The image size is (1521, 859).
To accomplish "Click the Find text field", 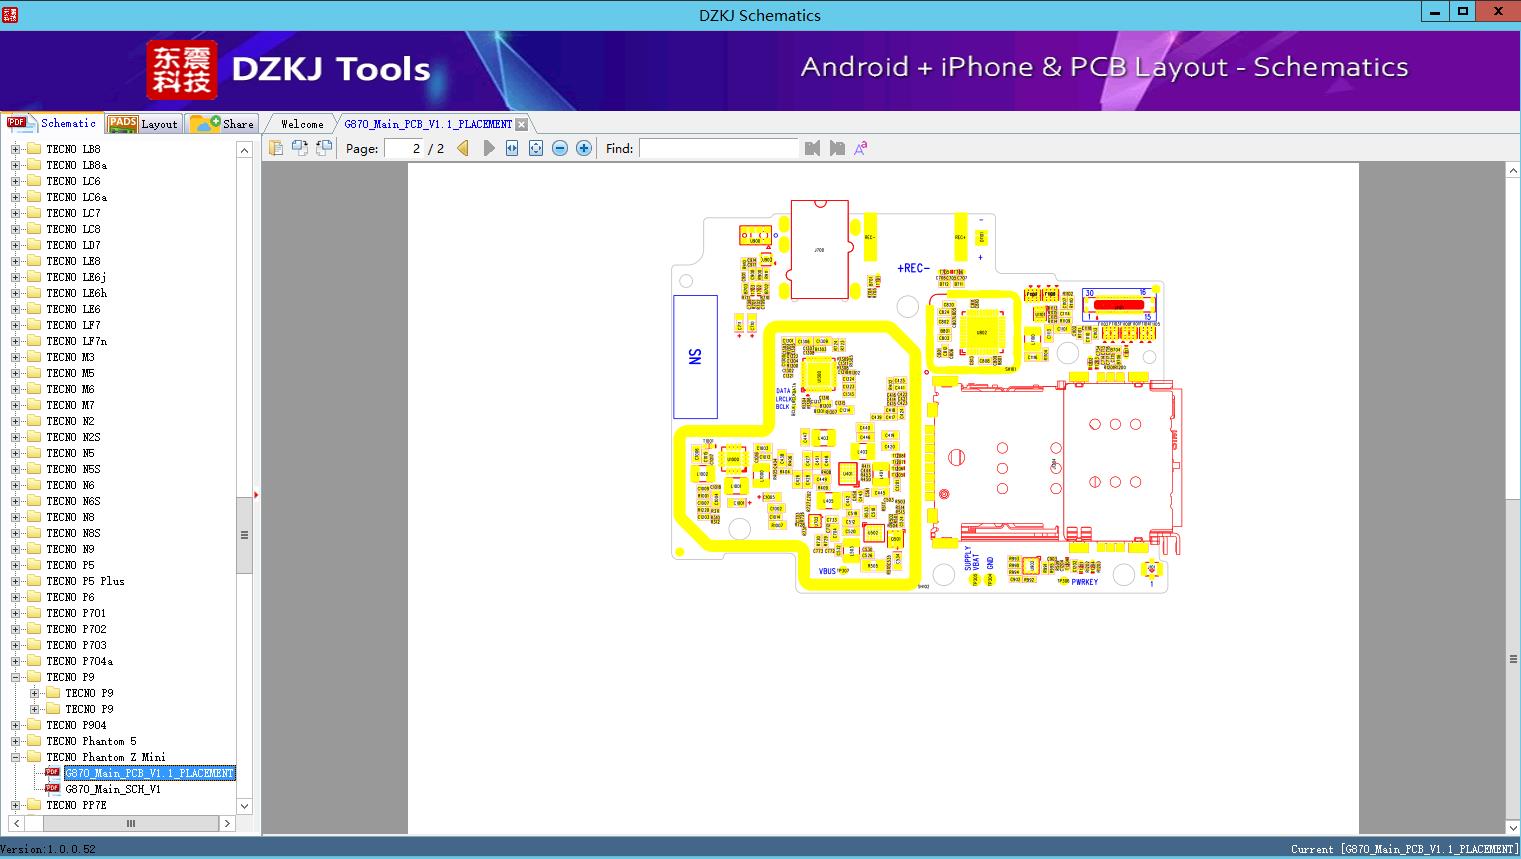I will pos(718,148).
